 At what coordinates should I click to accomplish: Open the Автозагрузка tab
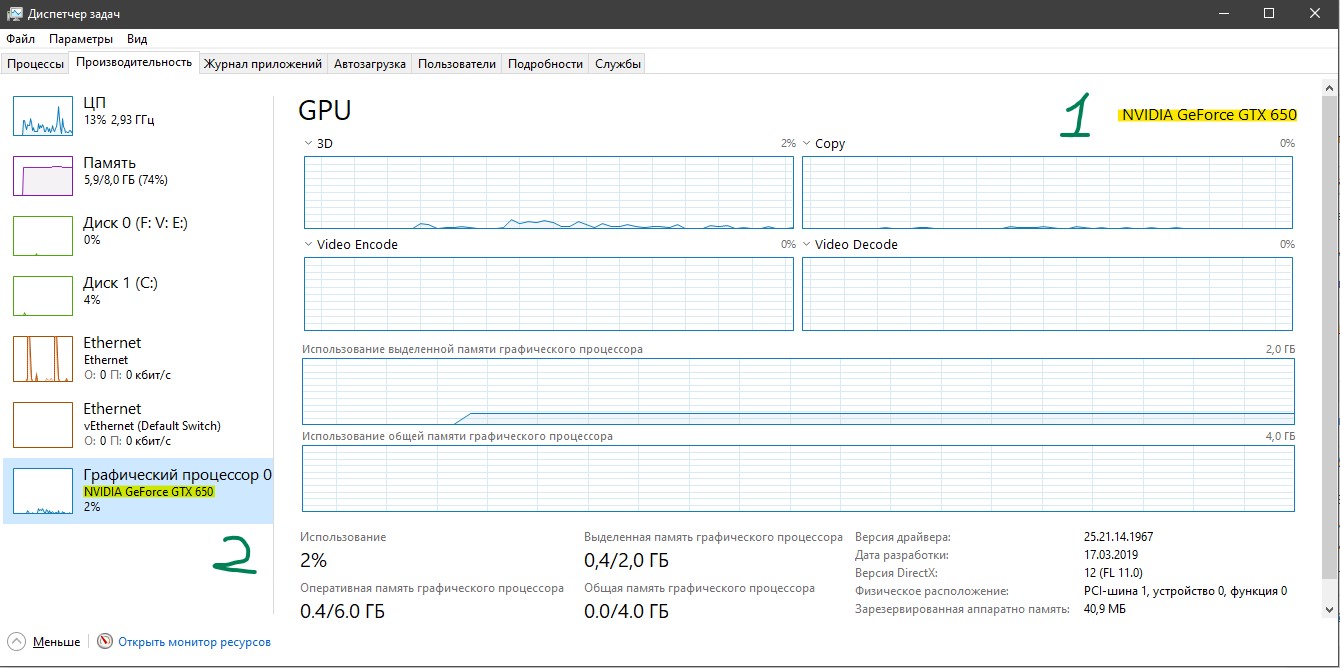[x=370, y=64]
